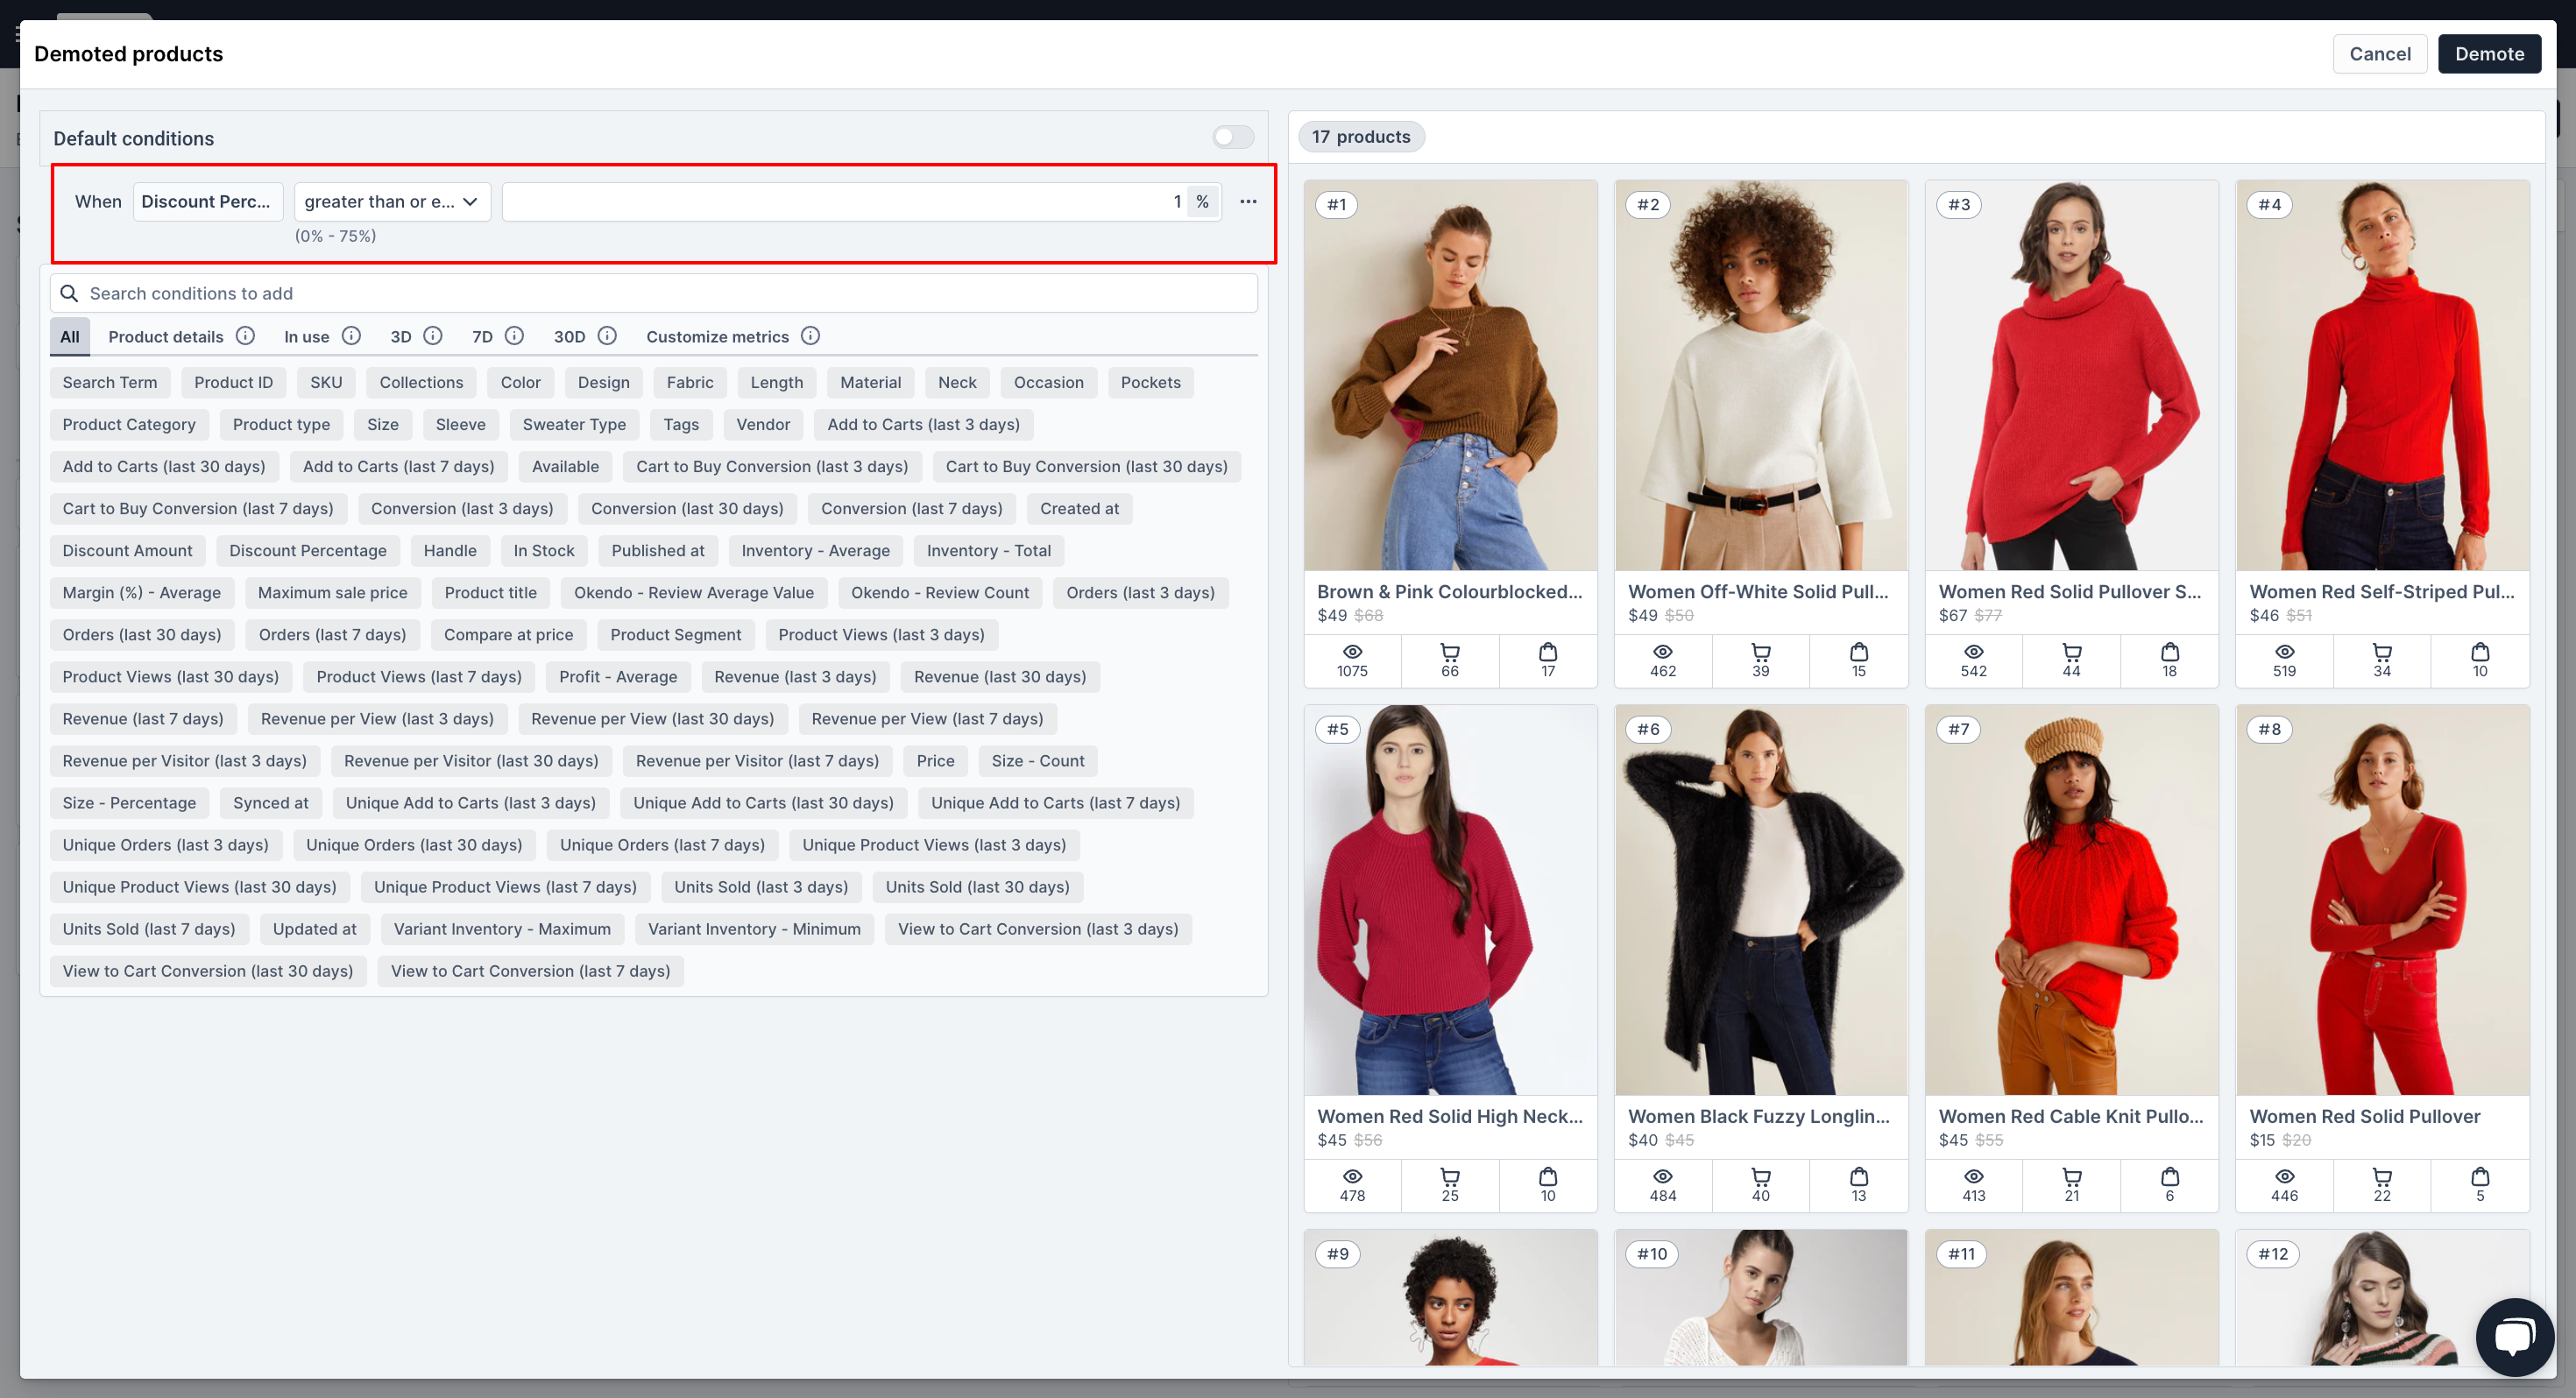Click the cart icon on product #2
2576x1398 pixels.
coord(1760,652)
